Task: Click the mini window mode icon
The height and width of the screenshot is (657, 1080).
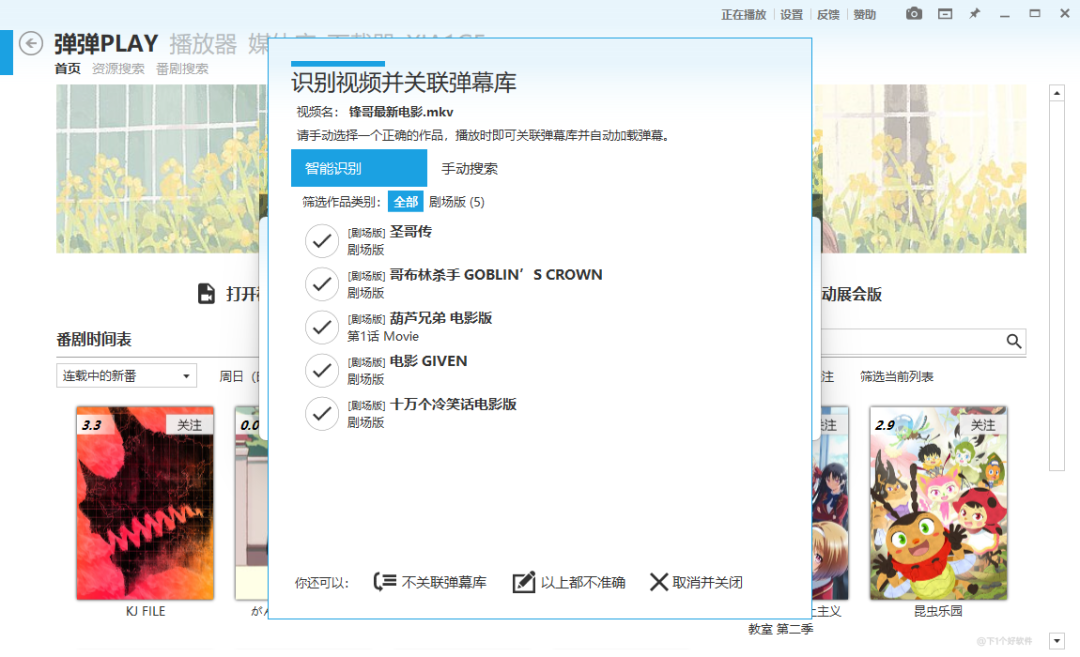Action: point(944,14)
